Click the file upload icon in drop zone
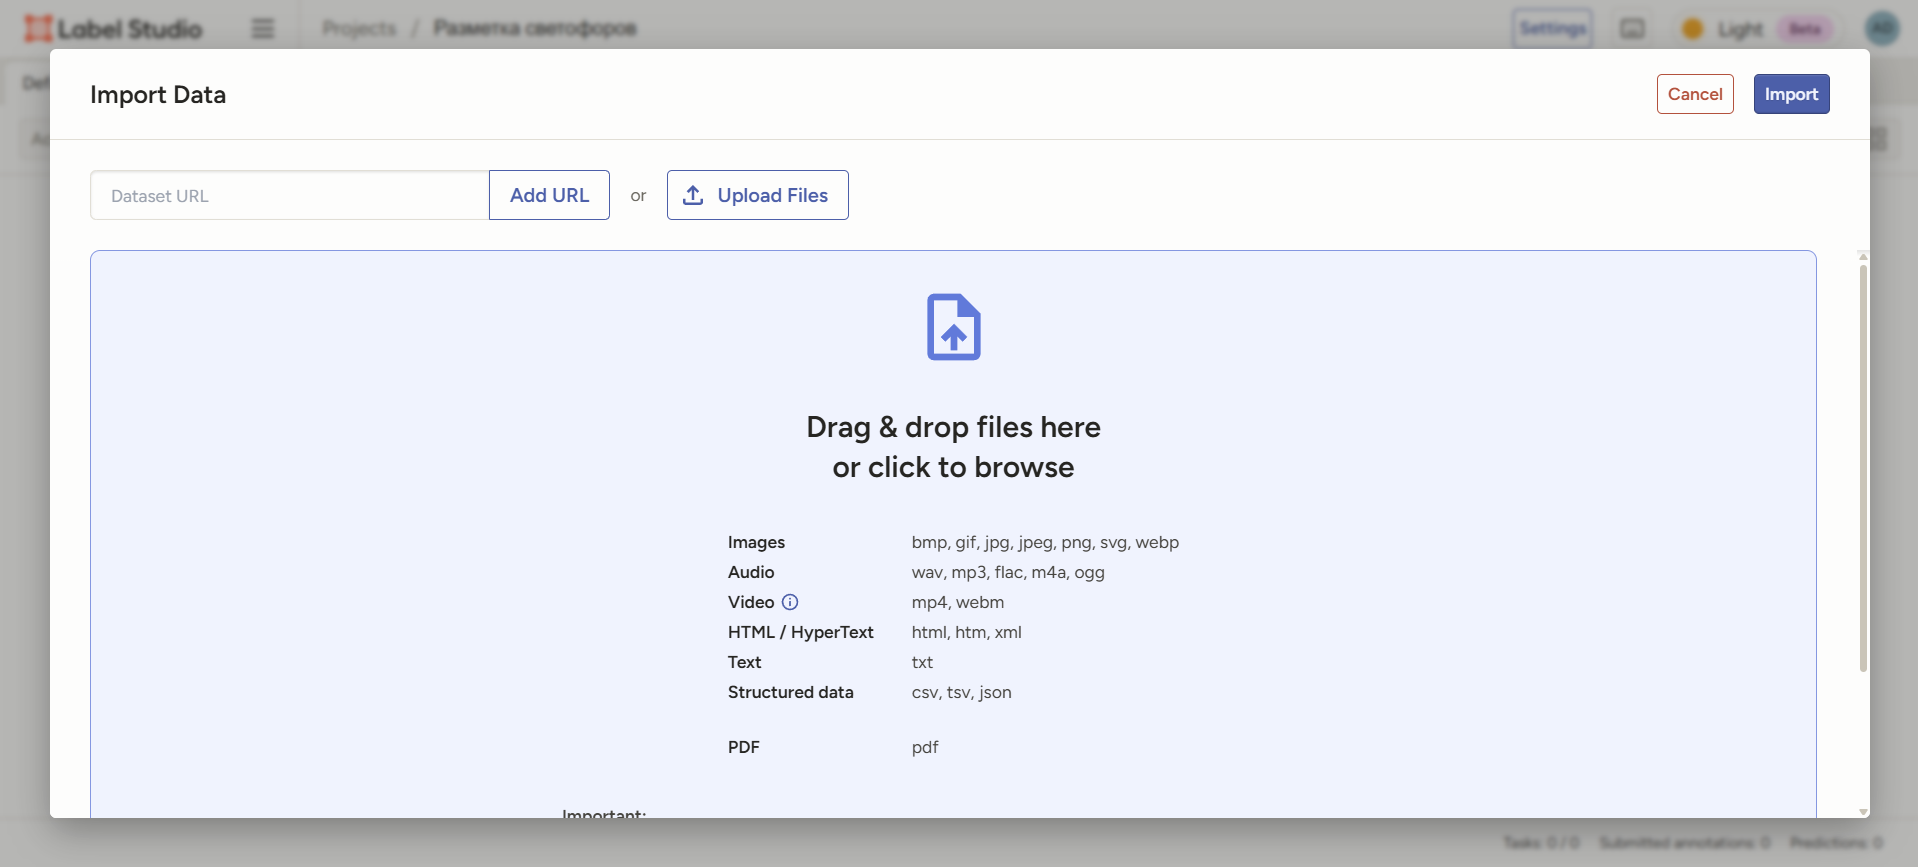 (953, 327)
